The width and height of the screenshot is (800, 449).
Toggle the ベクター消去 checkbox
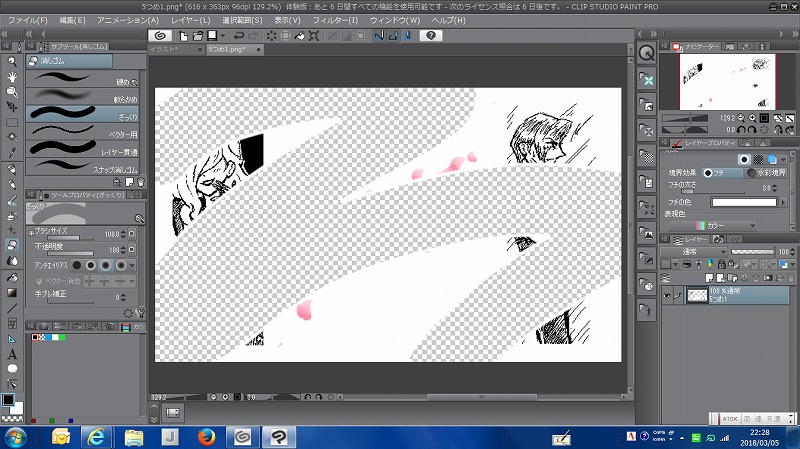39,281
